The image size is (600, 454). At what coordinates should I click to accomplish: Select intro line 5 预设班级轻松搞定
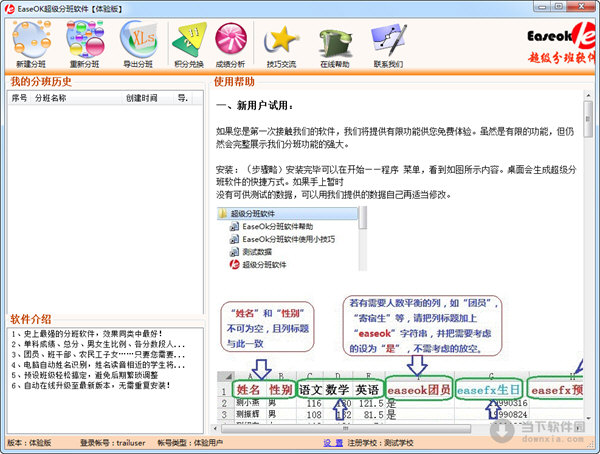(84, 375)
